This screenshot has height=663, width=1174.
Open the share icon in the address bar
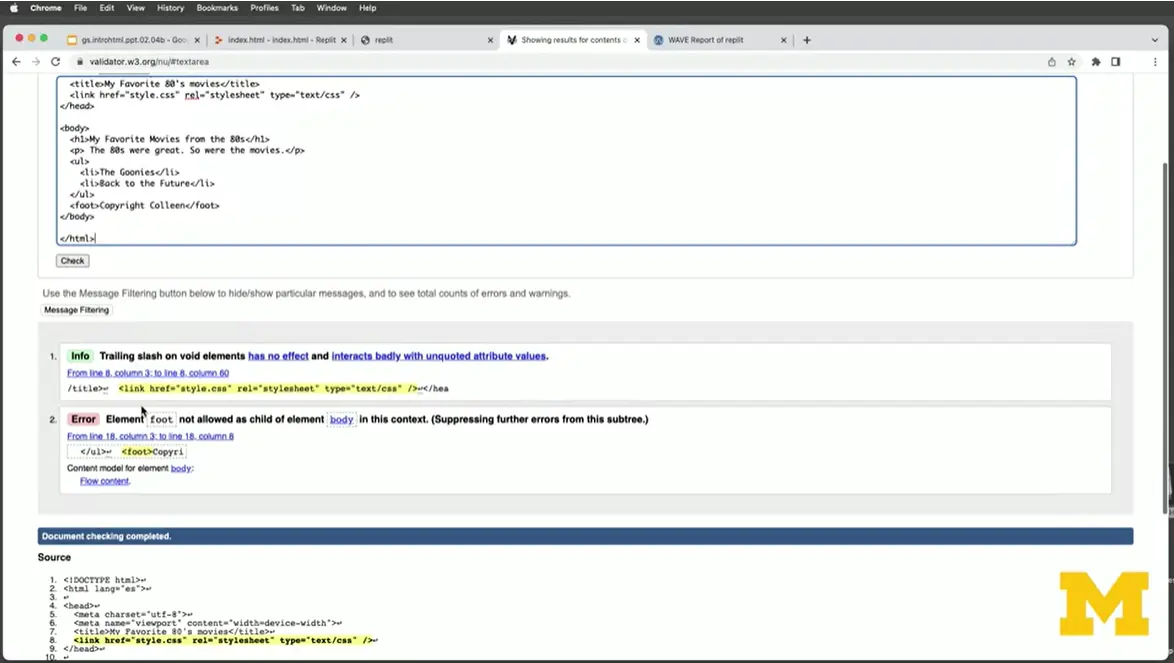coord(1051,61)
